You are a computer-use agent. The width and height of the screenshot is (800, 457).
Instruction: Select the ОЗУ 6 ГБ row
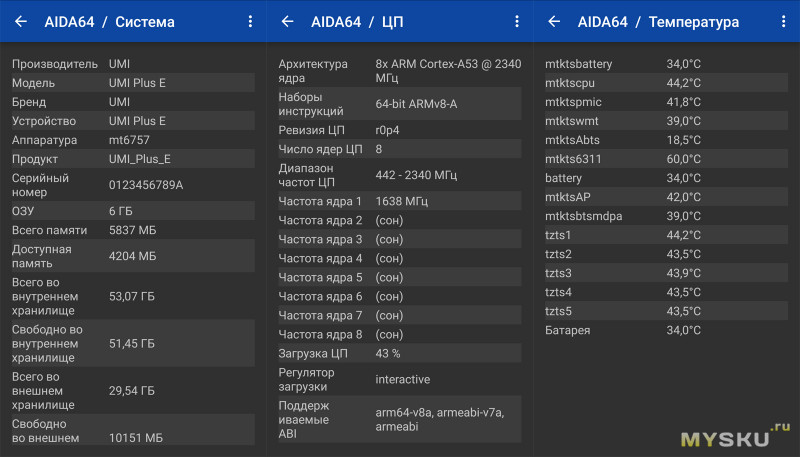(133, 211)
